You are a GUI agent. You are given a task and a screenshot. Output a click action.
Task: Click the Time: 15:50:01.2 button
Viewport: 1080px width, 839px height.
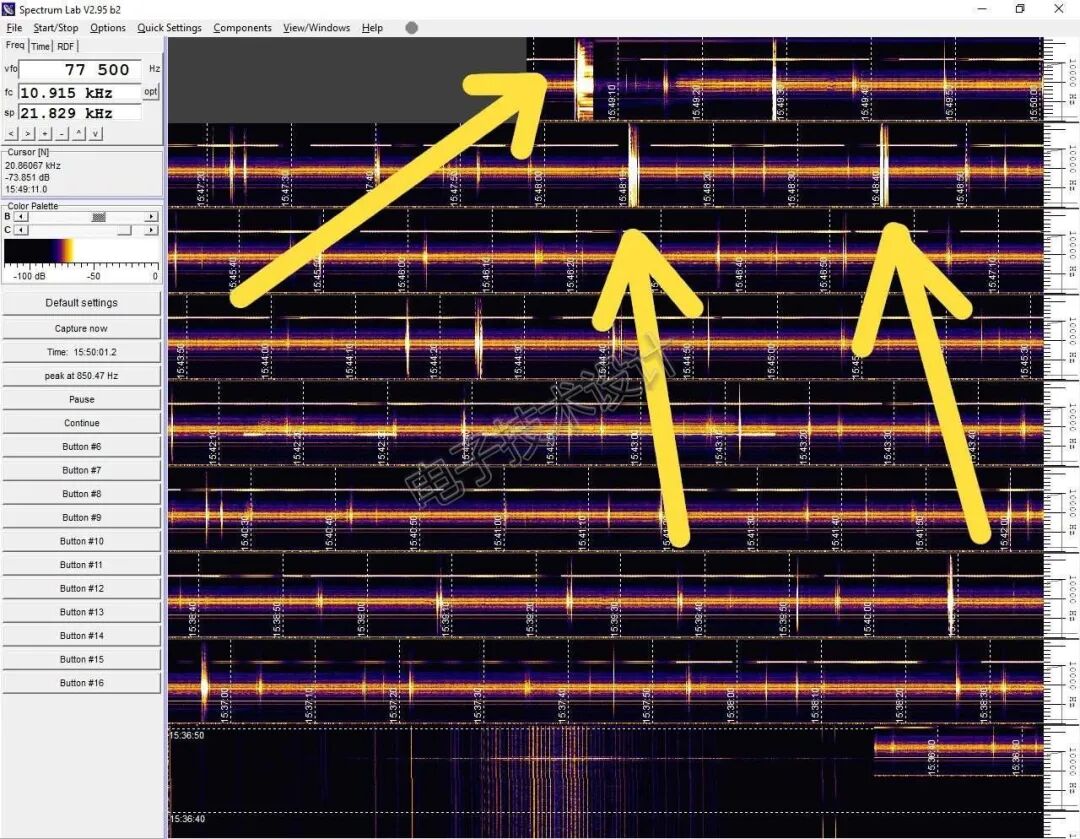pos(81,352)
